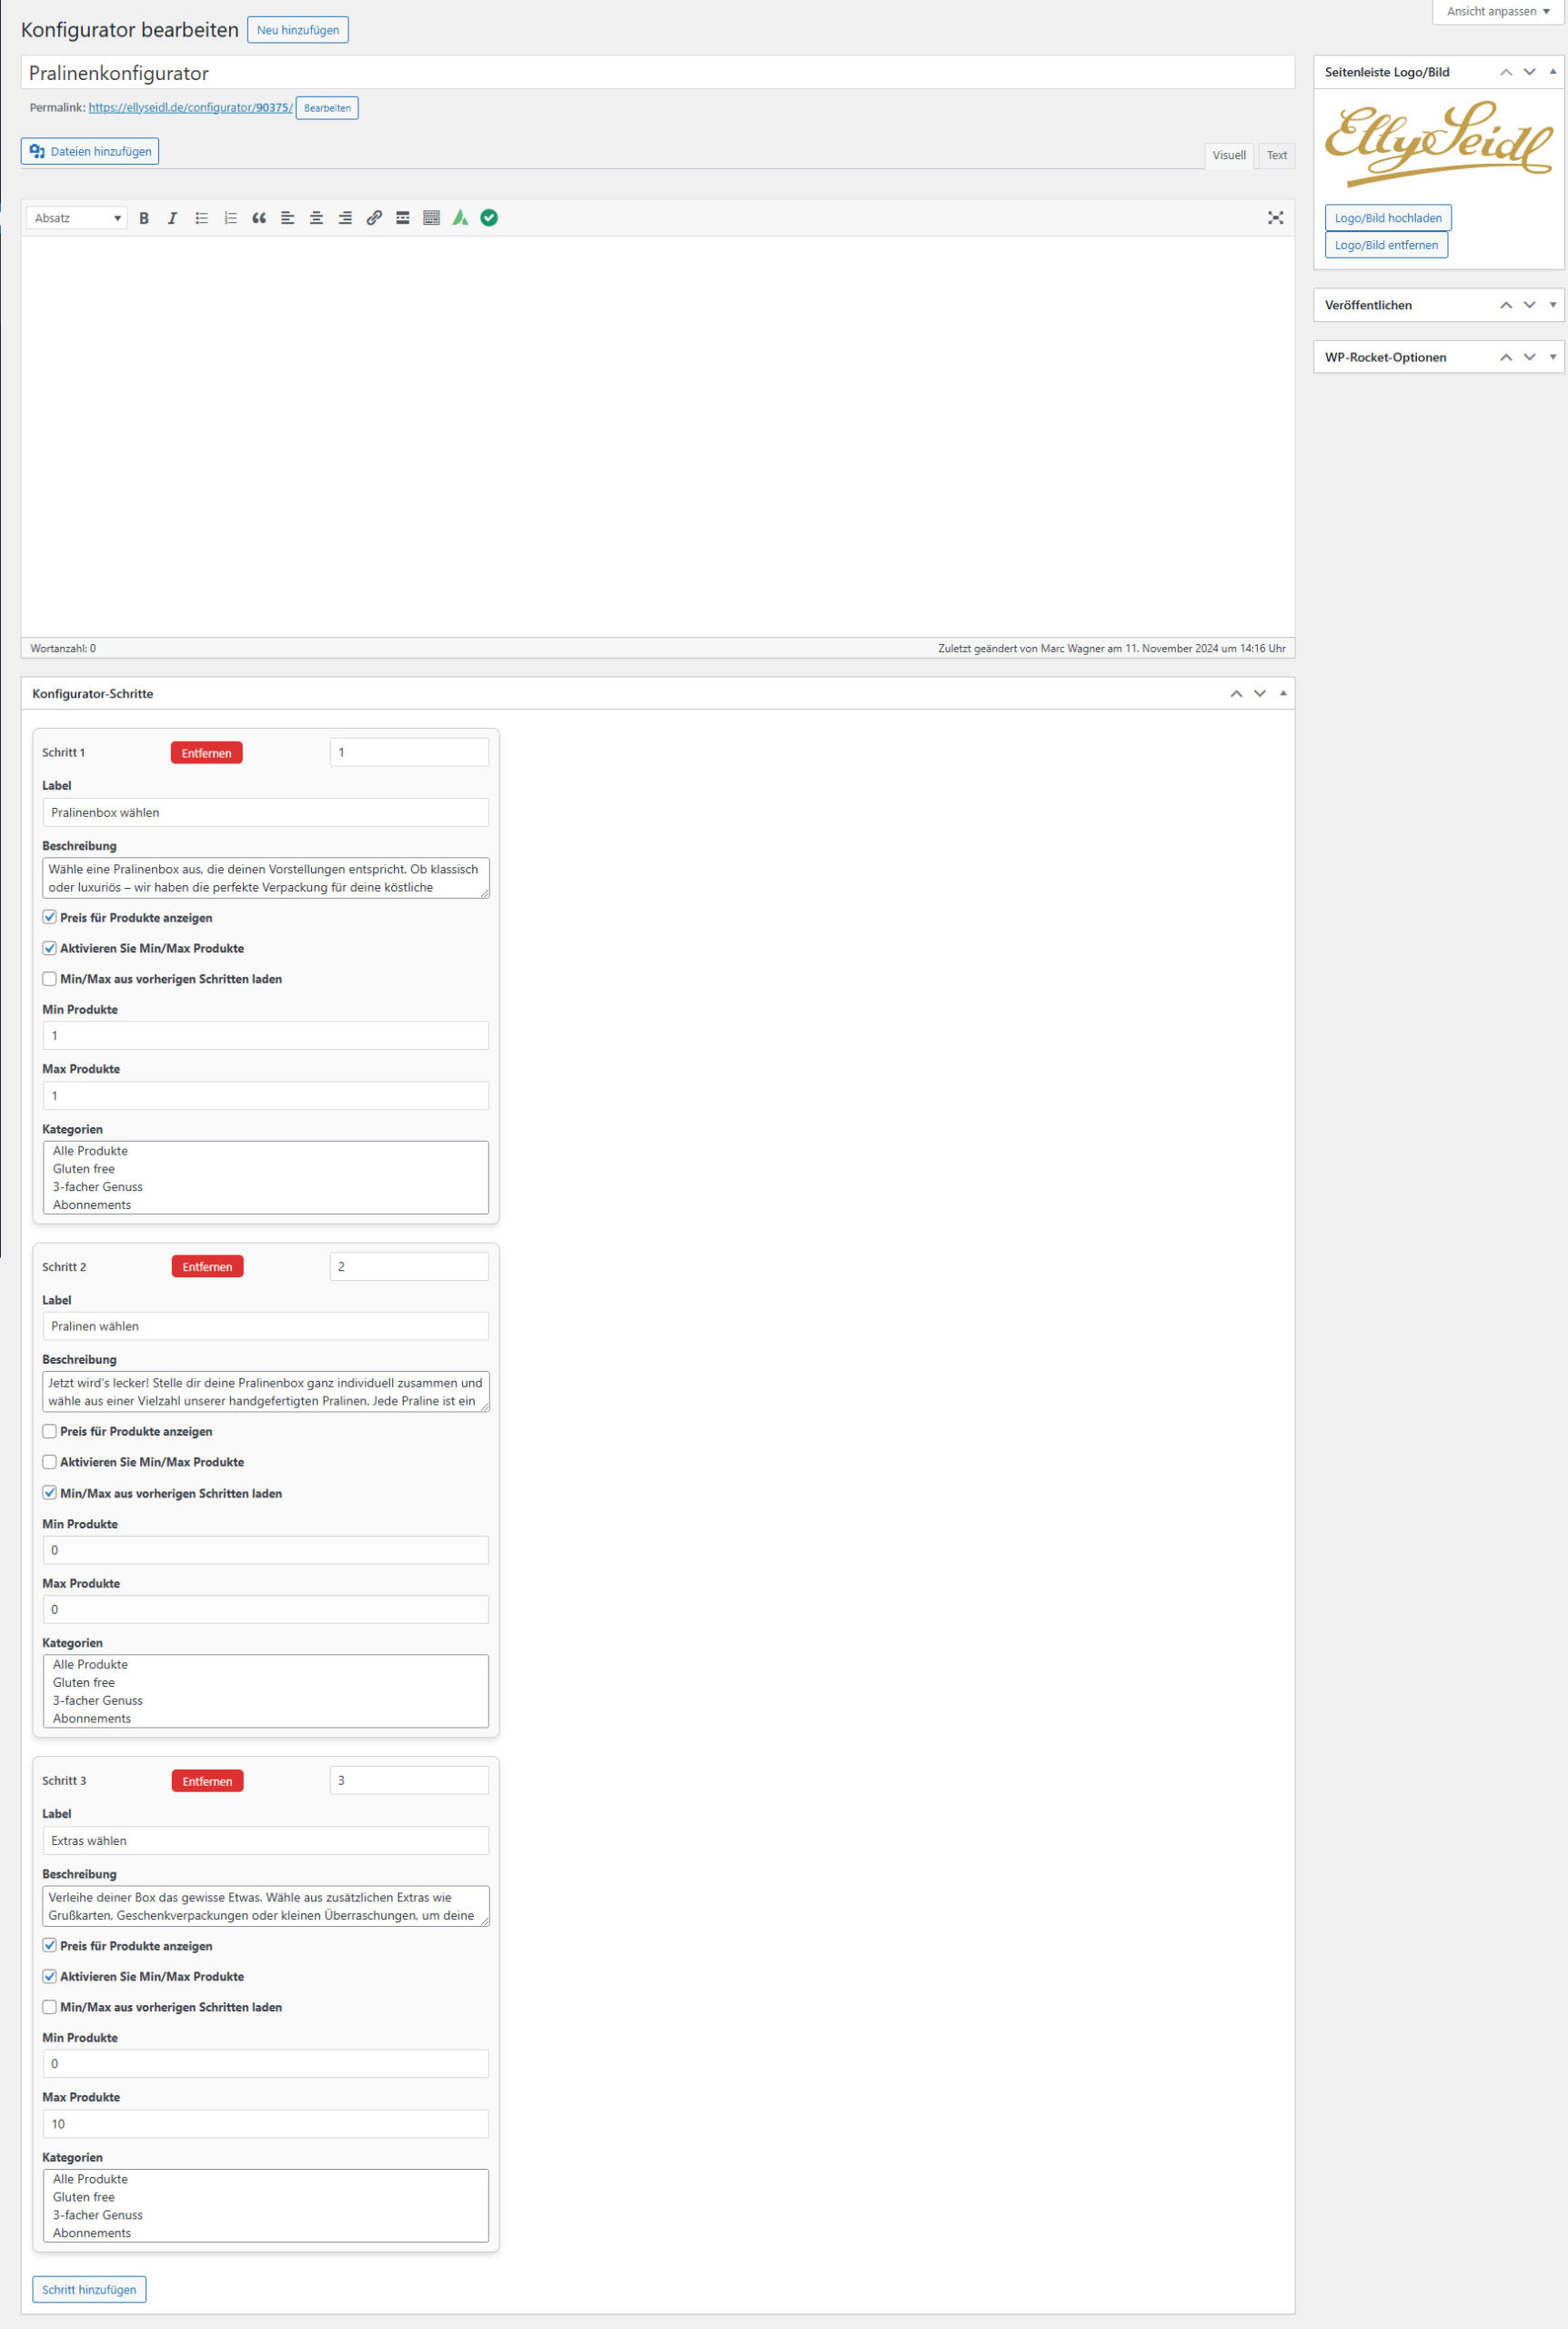The image size is (1568, 2329).
Task: Click the order number field of Schritt 3
Action: 409,1780
